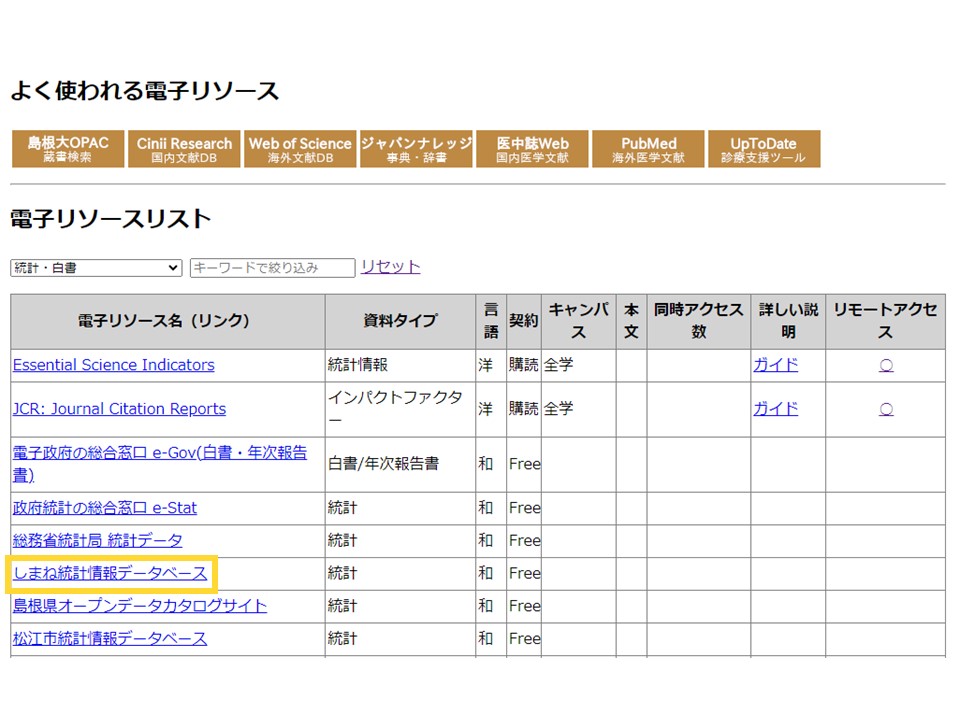This screenshot has height=720, width=960.
Task: Click remote access circle for JCR row
Action: (x=886, y=410)
